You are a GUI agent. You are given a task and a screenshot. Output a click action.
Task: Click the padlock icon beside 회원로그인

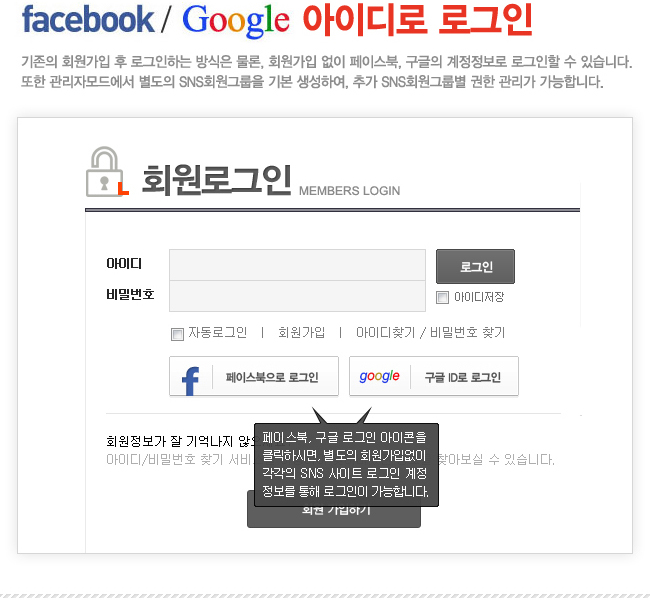click(x=107, y=172)
